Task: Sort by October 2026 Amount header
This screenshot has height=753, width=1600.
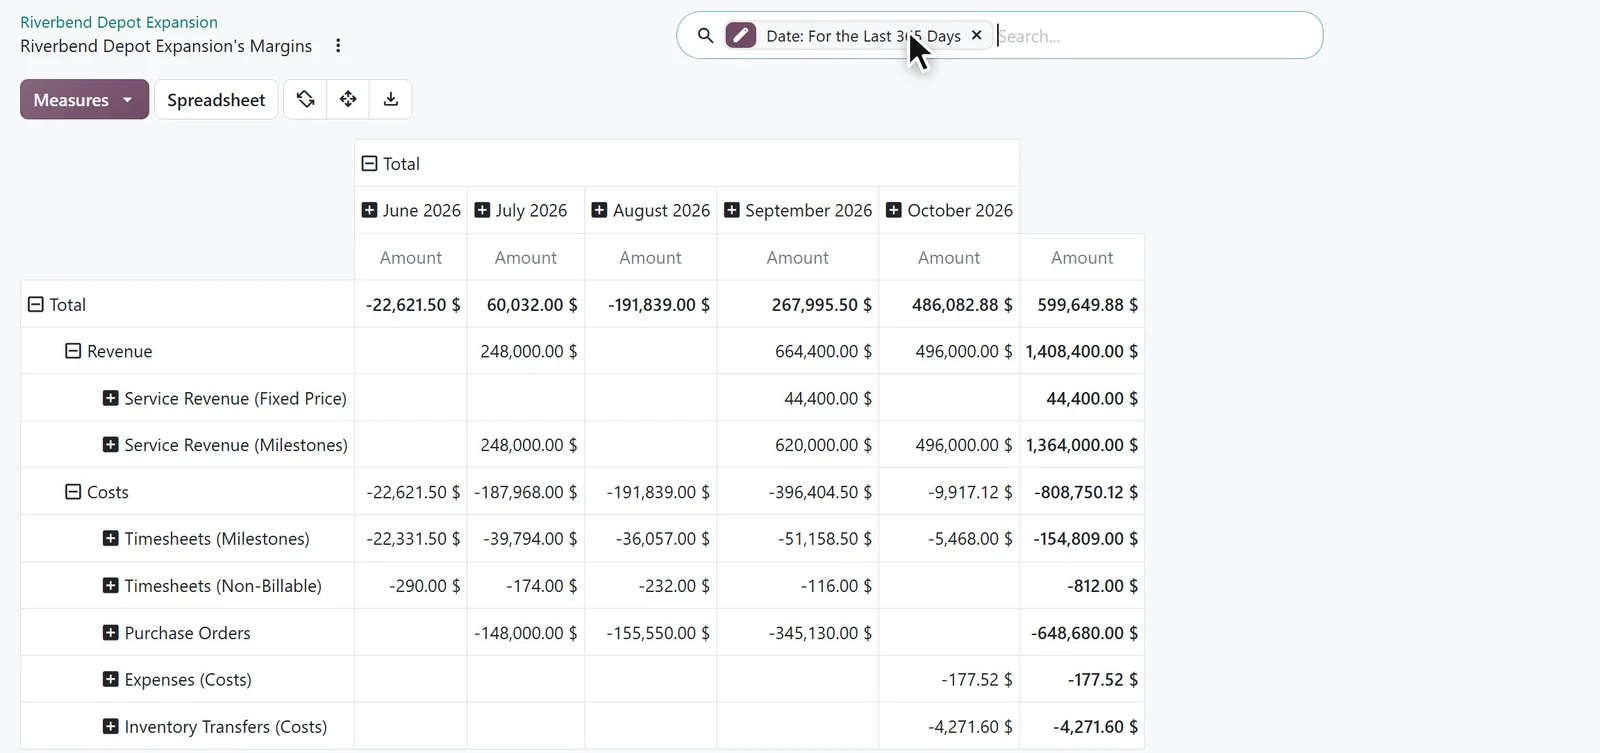Action: pos(949,257)
